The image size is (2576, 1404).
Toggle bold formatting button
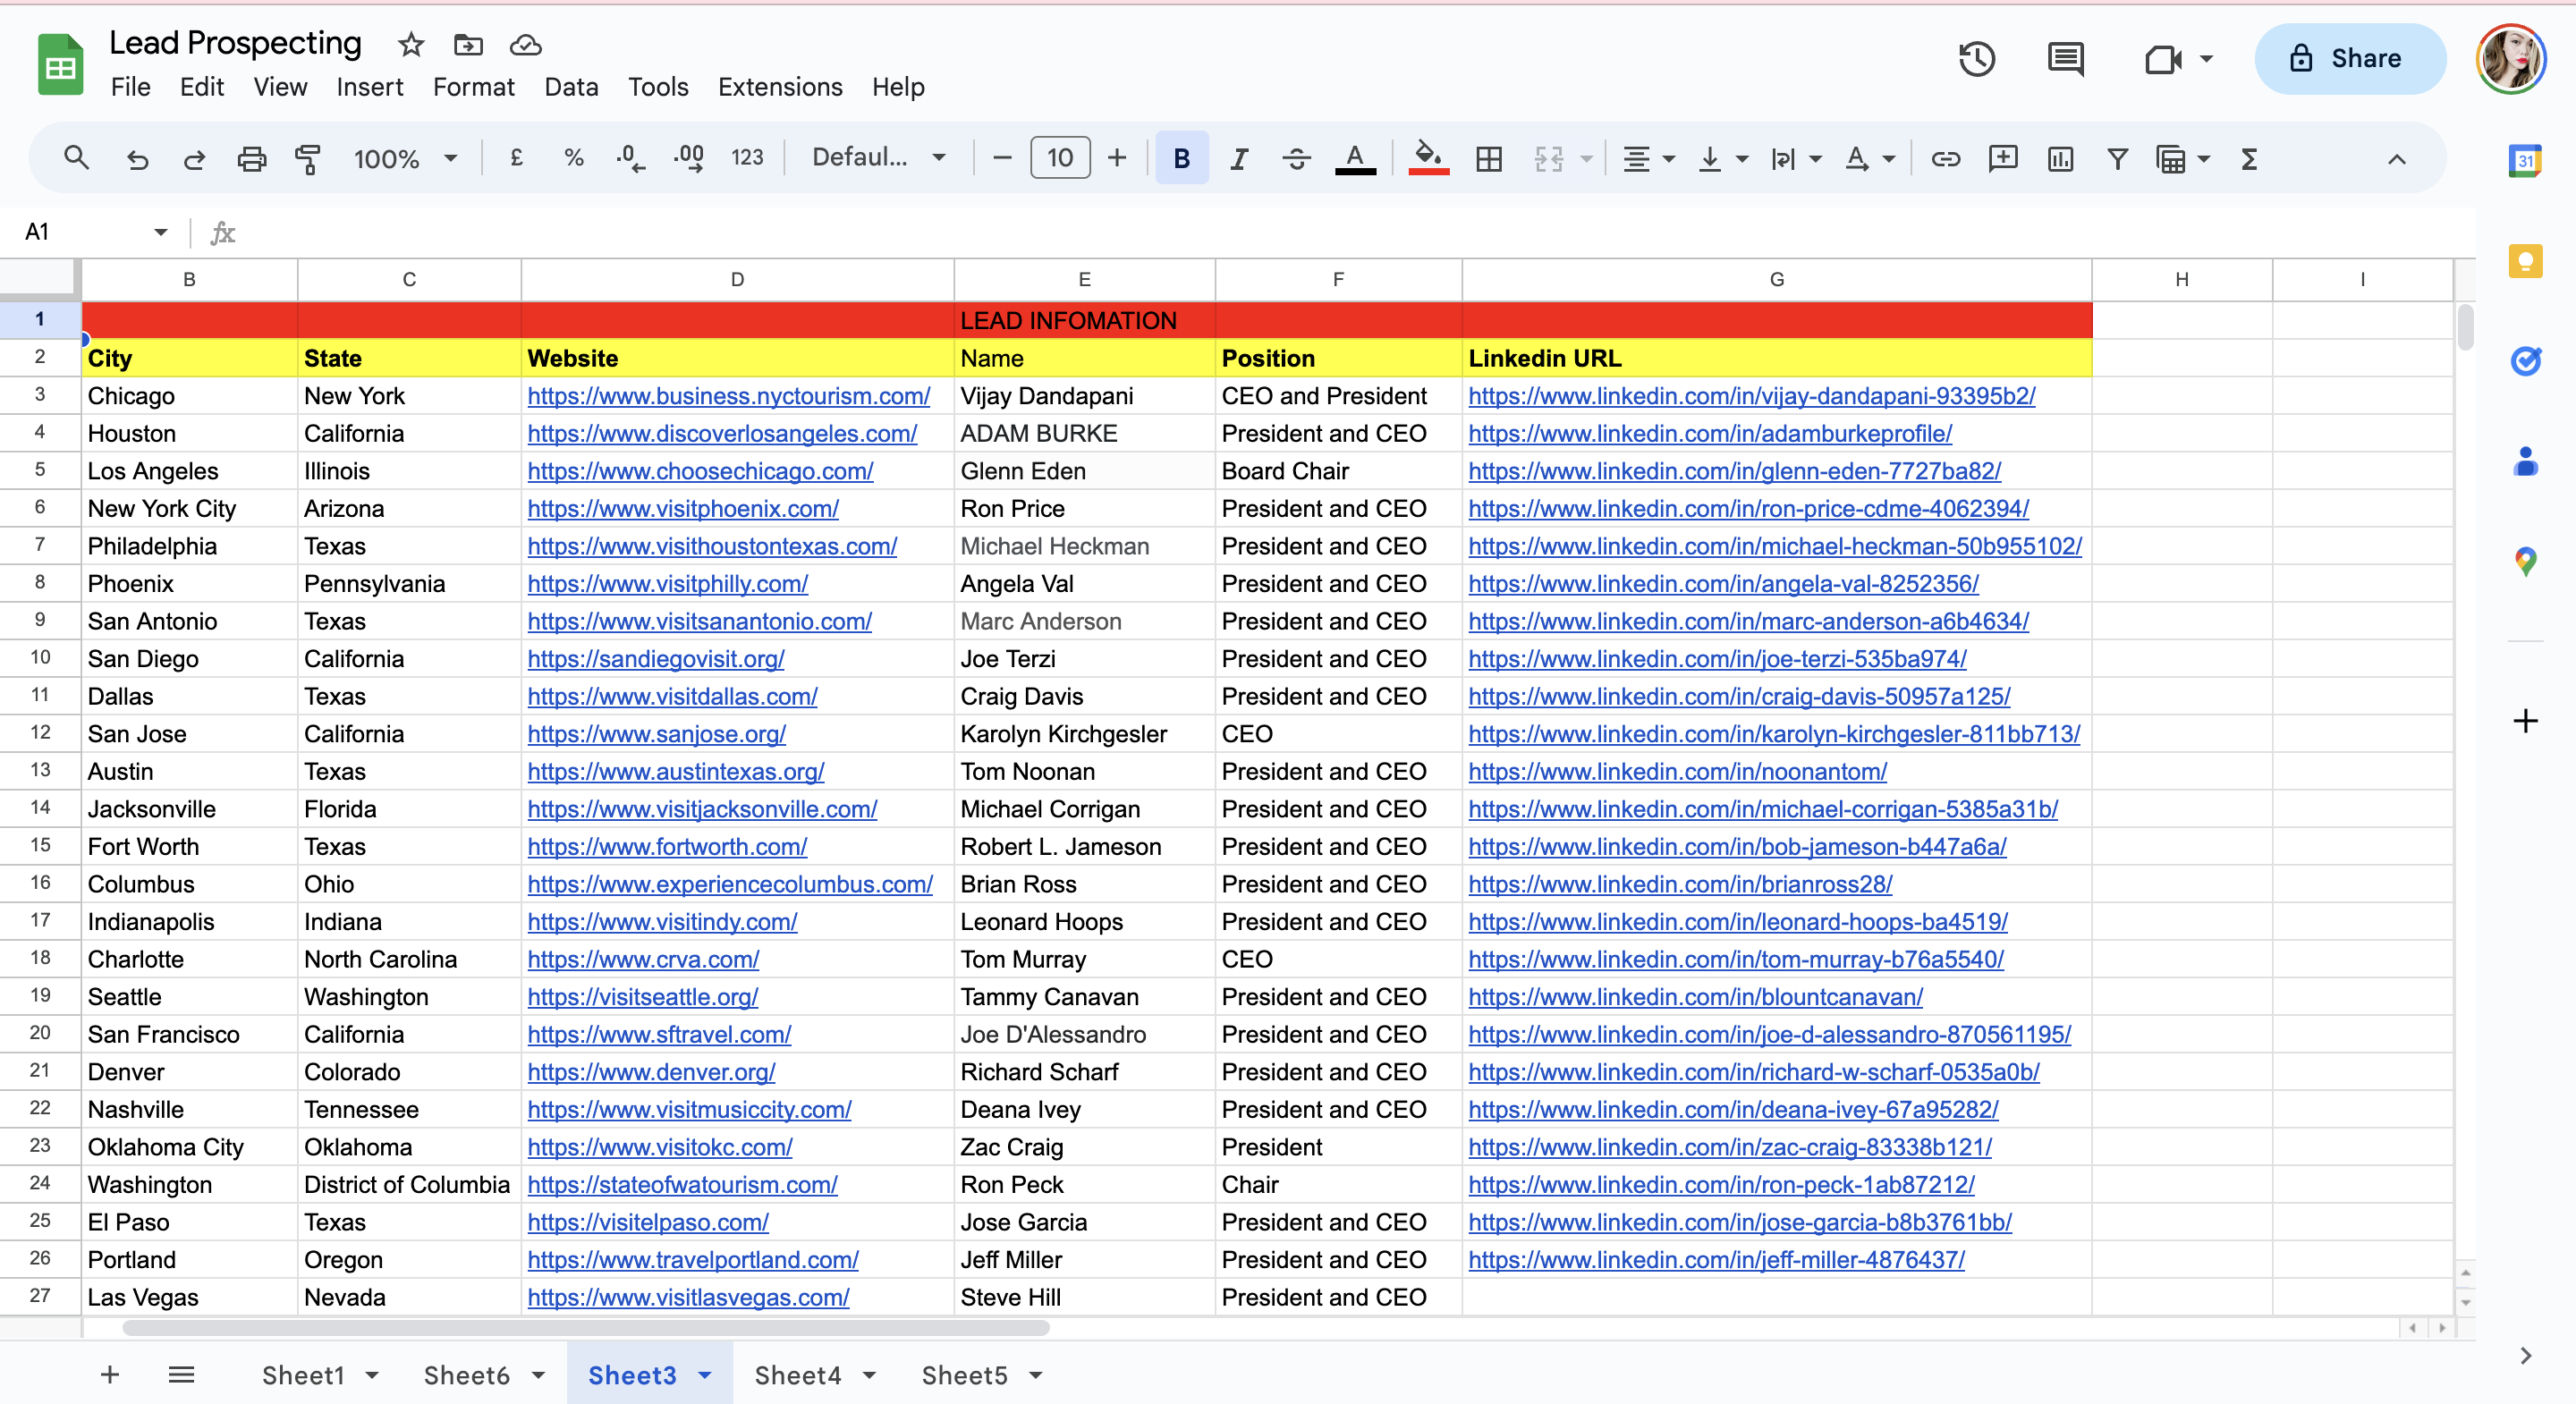tap(1181, 158)
